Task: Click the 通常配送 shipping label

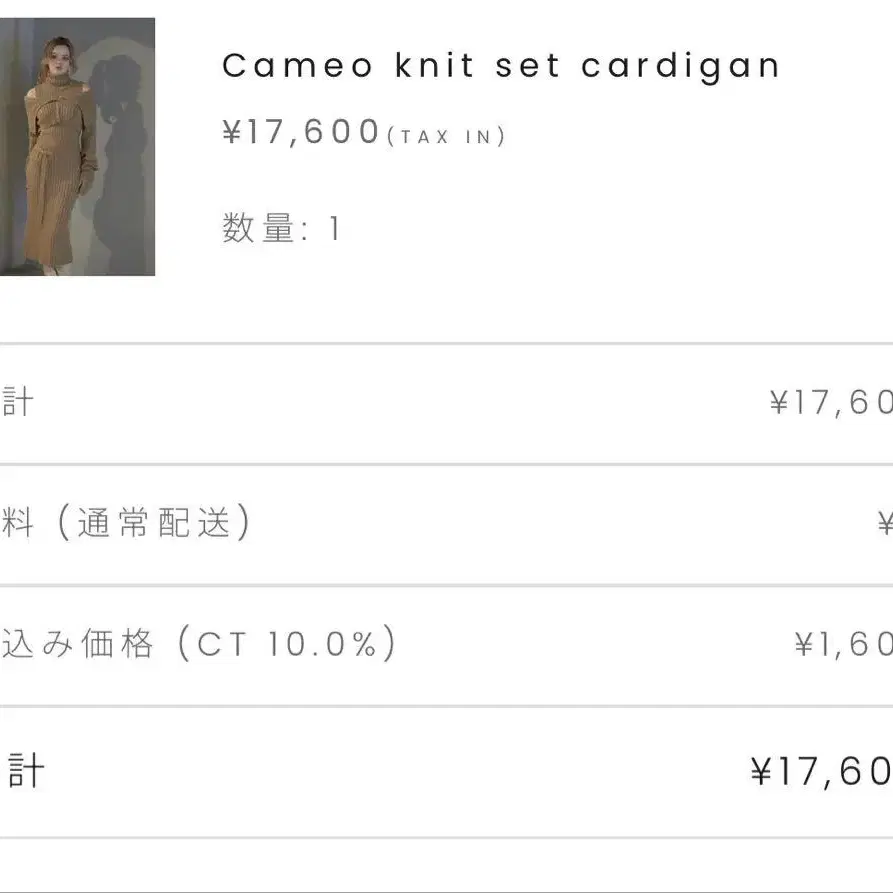Action: pyautogui.click(x=154, y=522)
